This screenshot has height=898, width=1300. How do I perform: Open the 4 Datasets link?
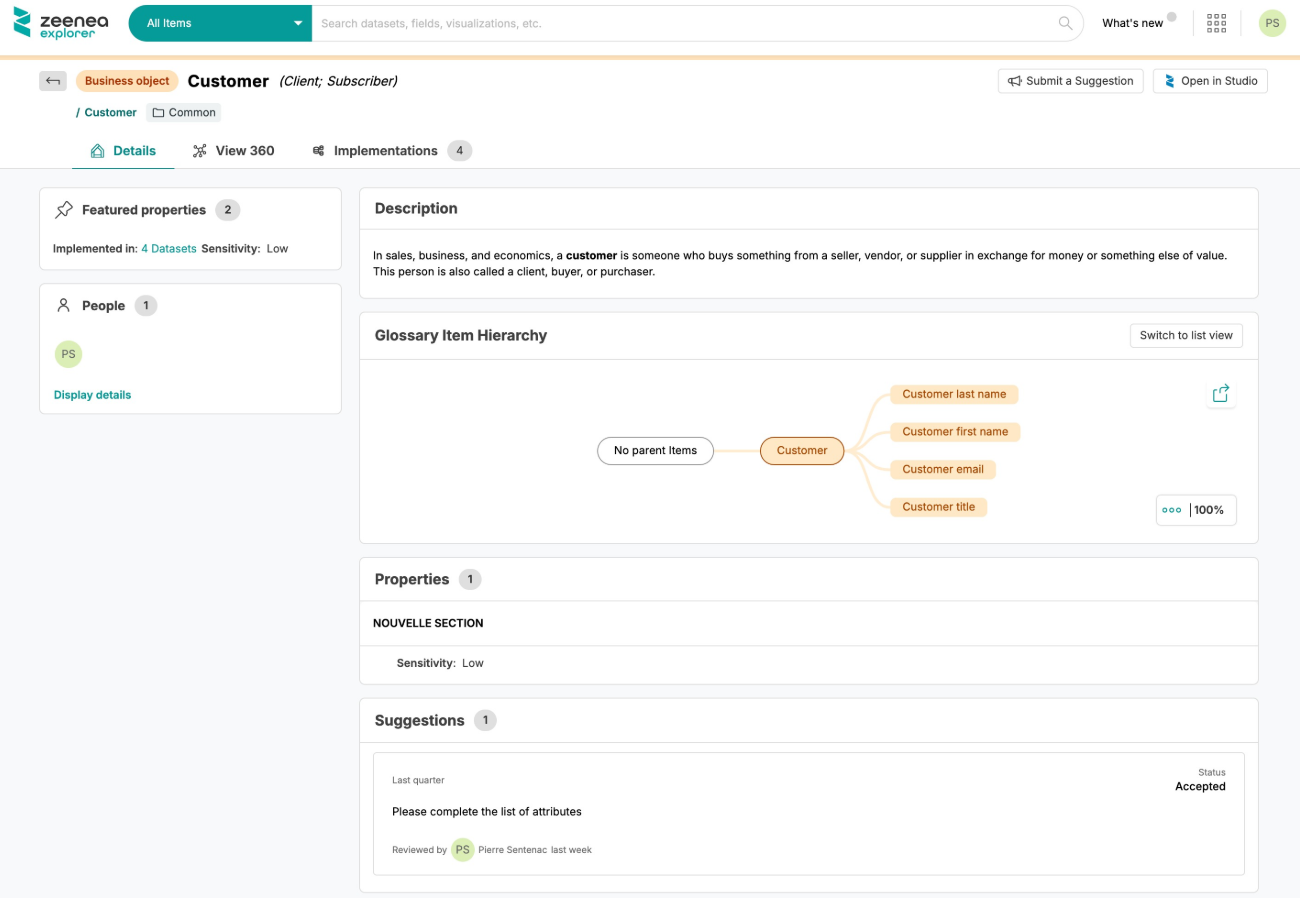(168, 248)
